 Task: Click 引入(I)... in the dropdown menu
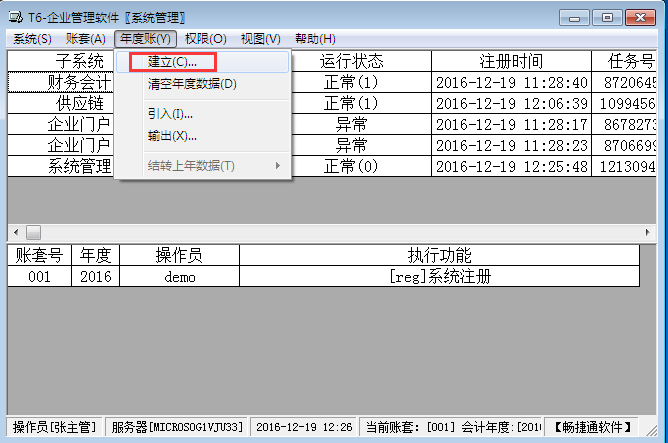coord(171,114)
